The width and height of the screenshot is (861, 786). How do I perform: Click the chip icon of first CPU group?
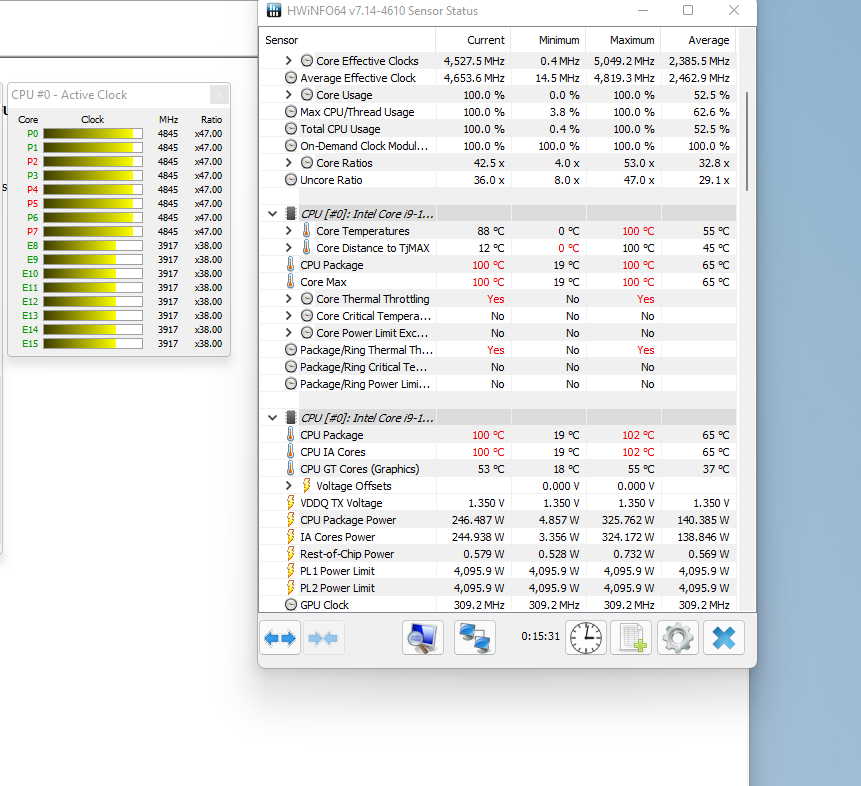291,214
